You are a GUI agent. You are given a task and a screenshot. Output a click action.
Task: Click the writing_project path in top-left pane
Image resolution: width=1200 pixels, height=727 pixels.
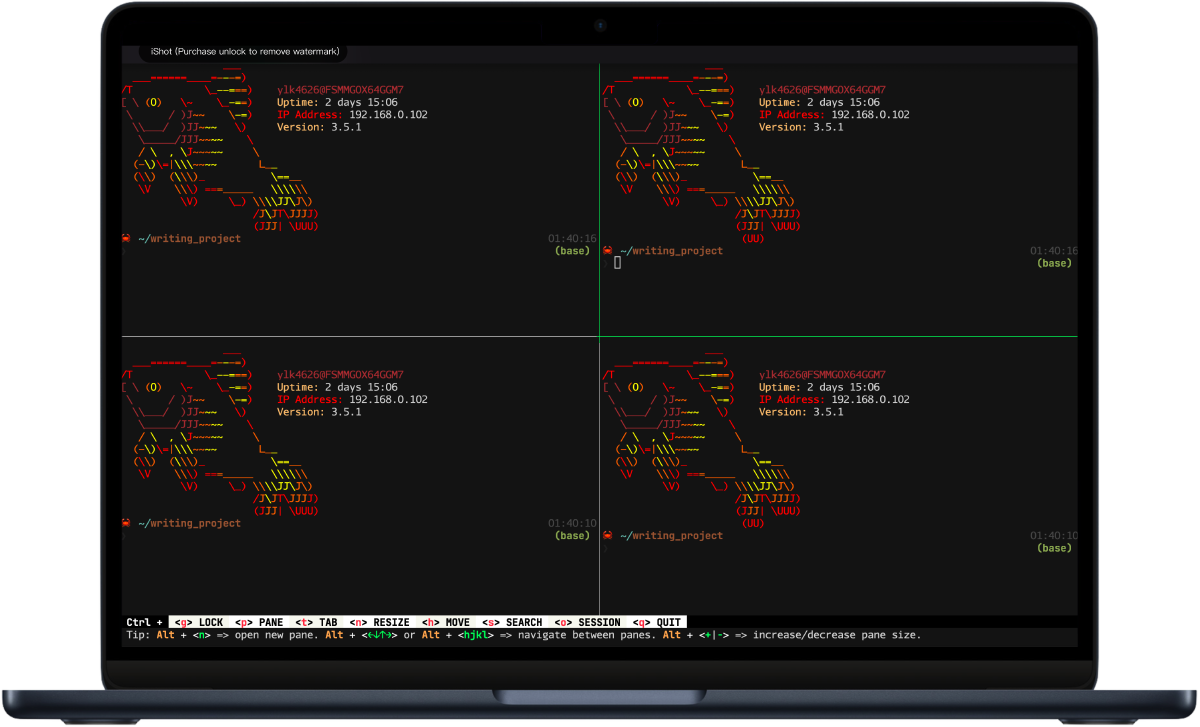[x=194, y=239]
